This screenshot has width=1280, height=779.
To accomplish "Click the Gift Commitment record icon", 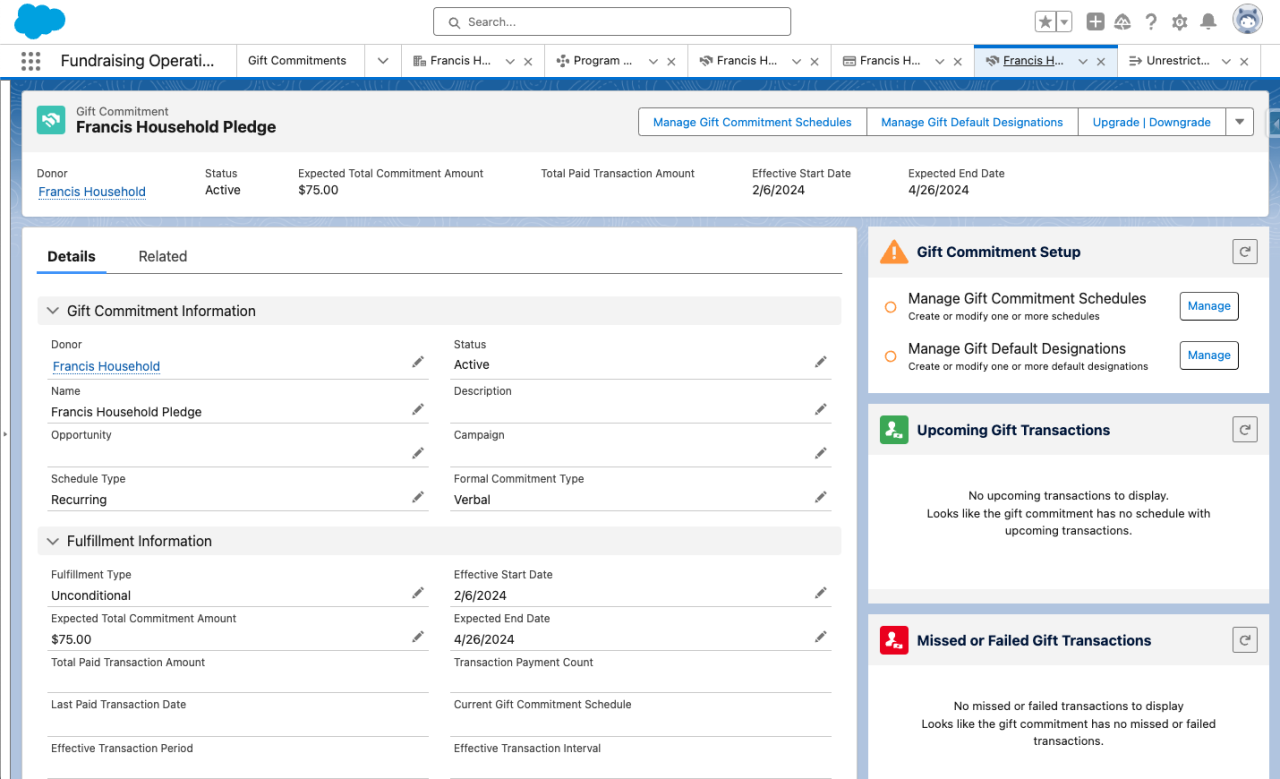I will click(51, 120).
